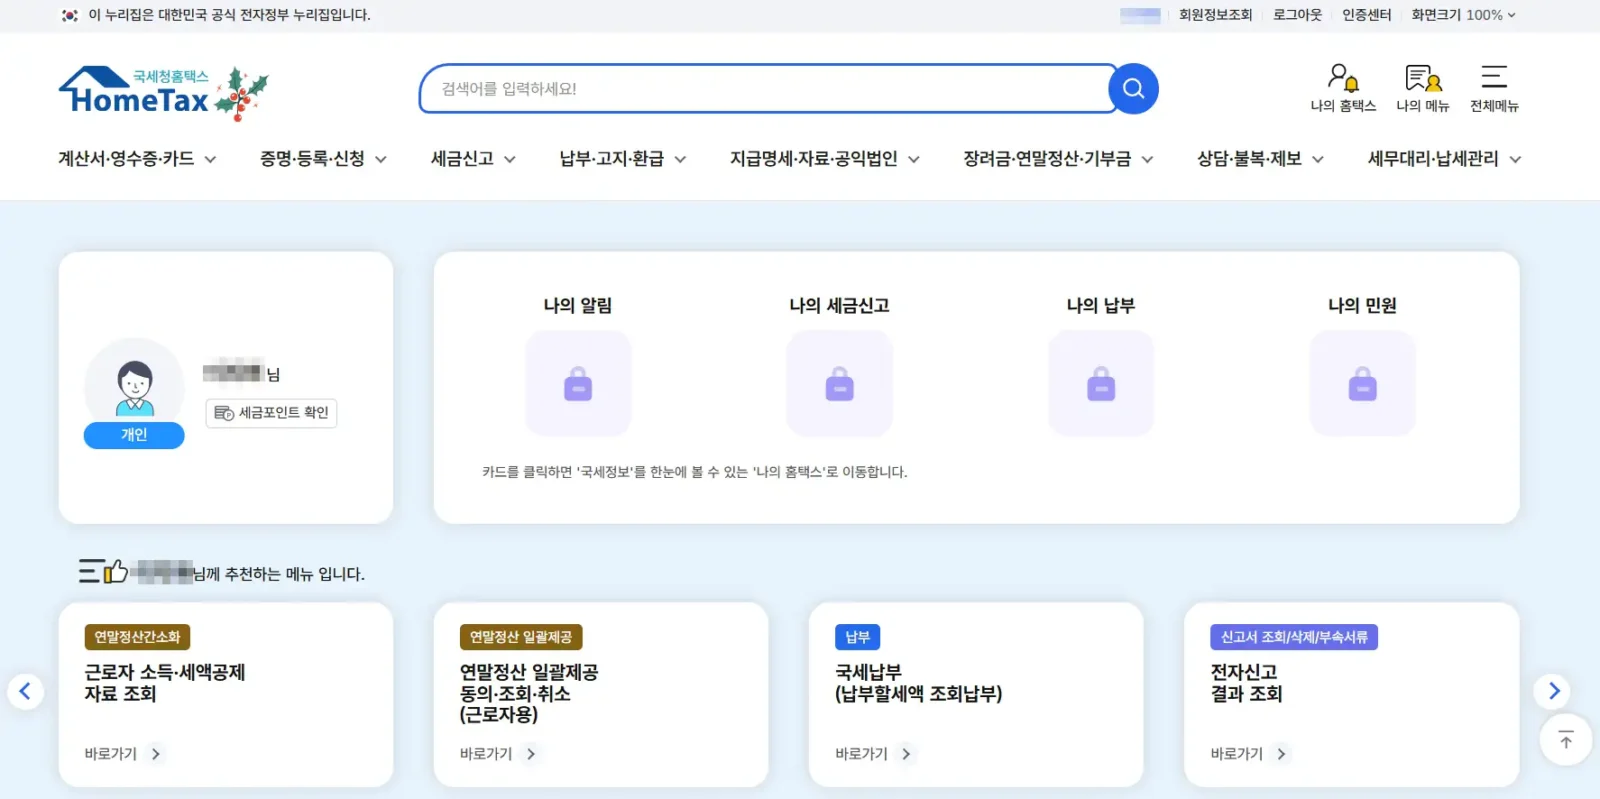The height and width of the screenshot is (799, 1600).
Task: Click 나의 민원 heading
Action: click(x=1362, y=306)
